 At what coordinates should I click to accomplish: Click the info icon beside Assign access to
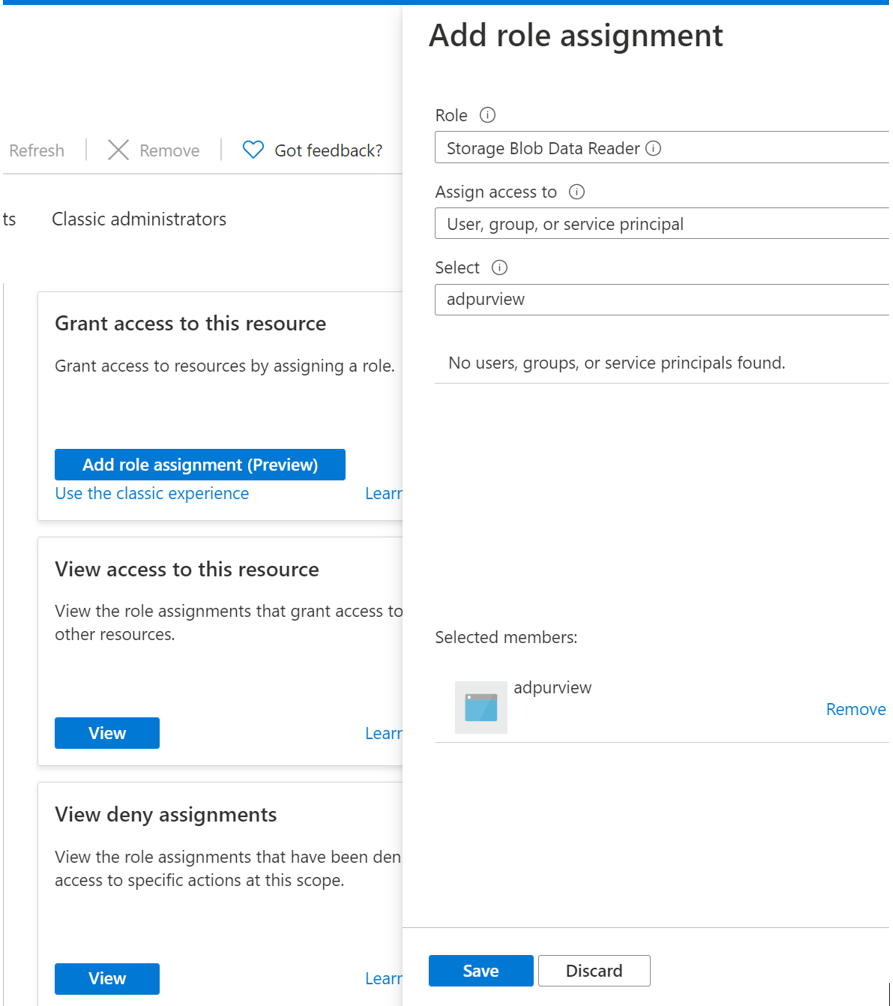(x=577, y=192)
